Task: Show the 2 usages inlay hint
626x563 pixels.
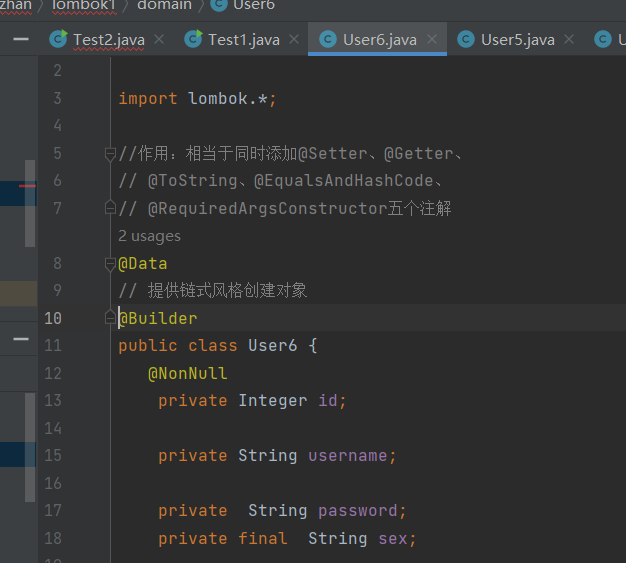Action: pos(149,236)
